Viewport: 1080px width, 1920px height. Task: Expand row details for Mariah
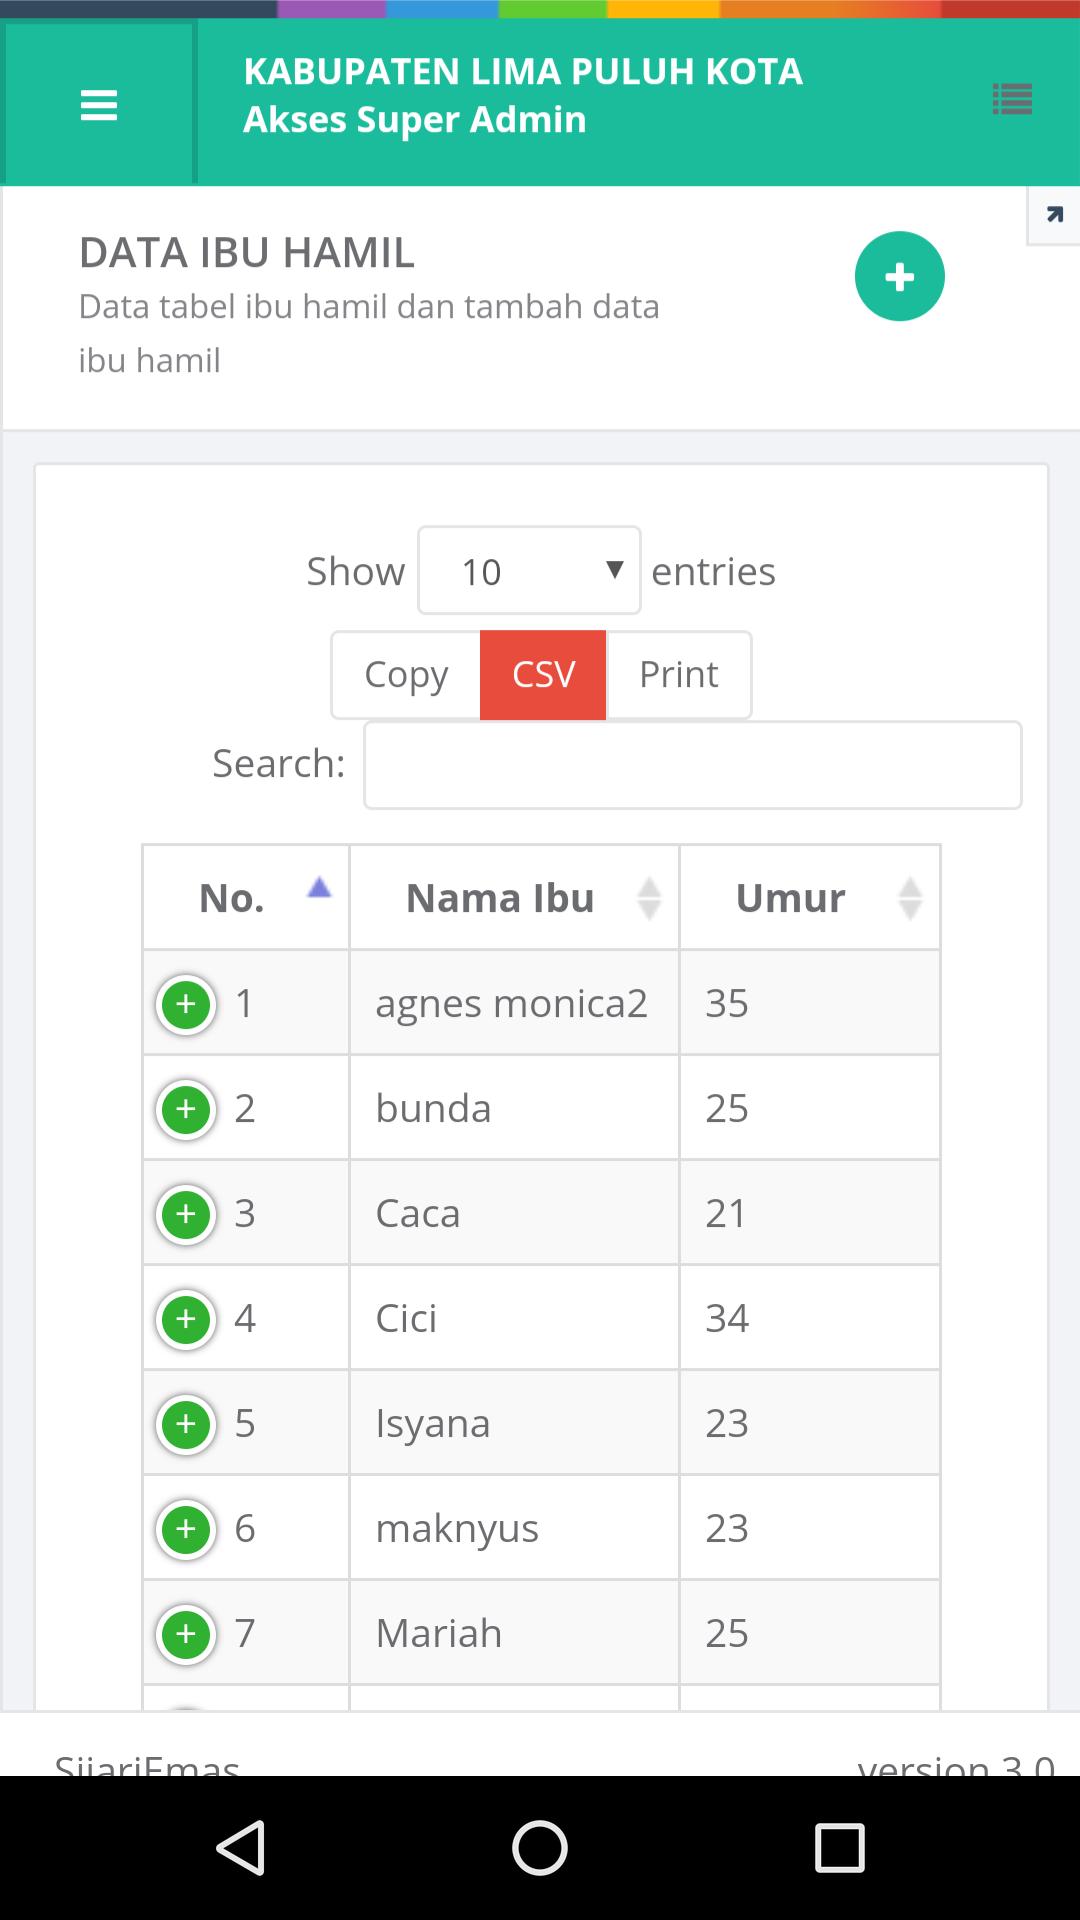point(186,1633)
